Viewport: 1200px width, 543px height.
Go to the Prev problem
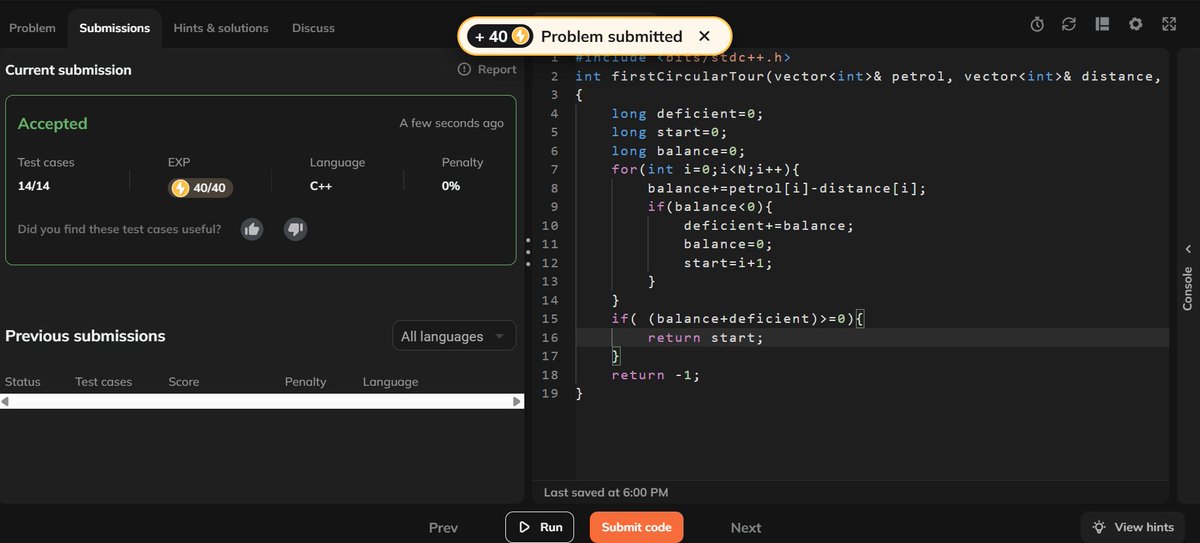(443, 528)
